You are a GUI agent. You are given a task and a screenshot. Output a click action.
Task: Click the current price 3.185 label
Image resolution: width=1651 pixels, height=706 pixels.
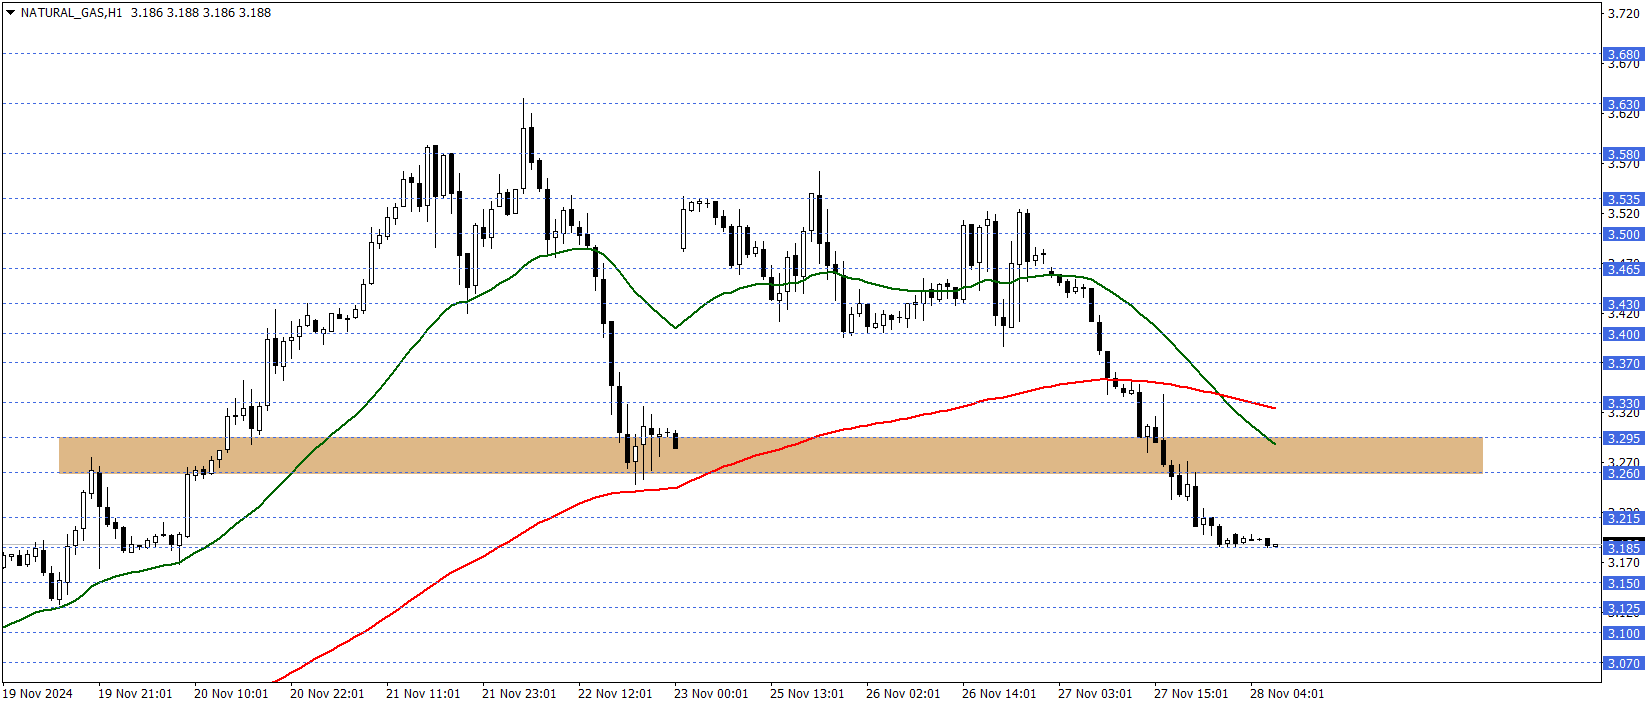click(x=1624, y=547)
